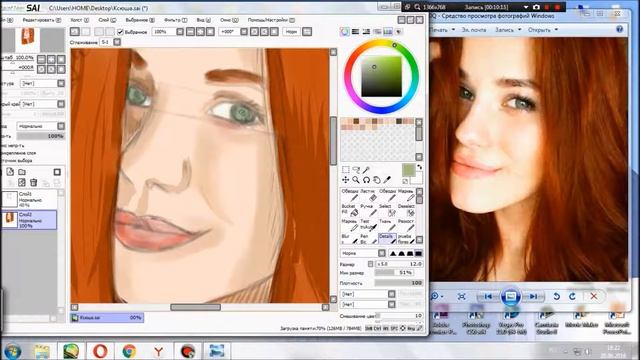Select the rectangular selection tool in SAI

[346, 169]
